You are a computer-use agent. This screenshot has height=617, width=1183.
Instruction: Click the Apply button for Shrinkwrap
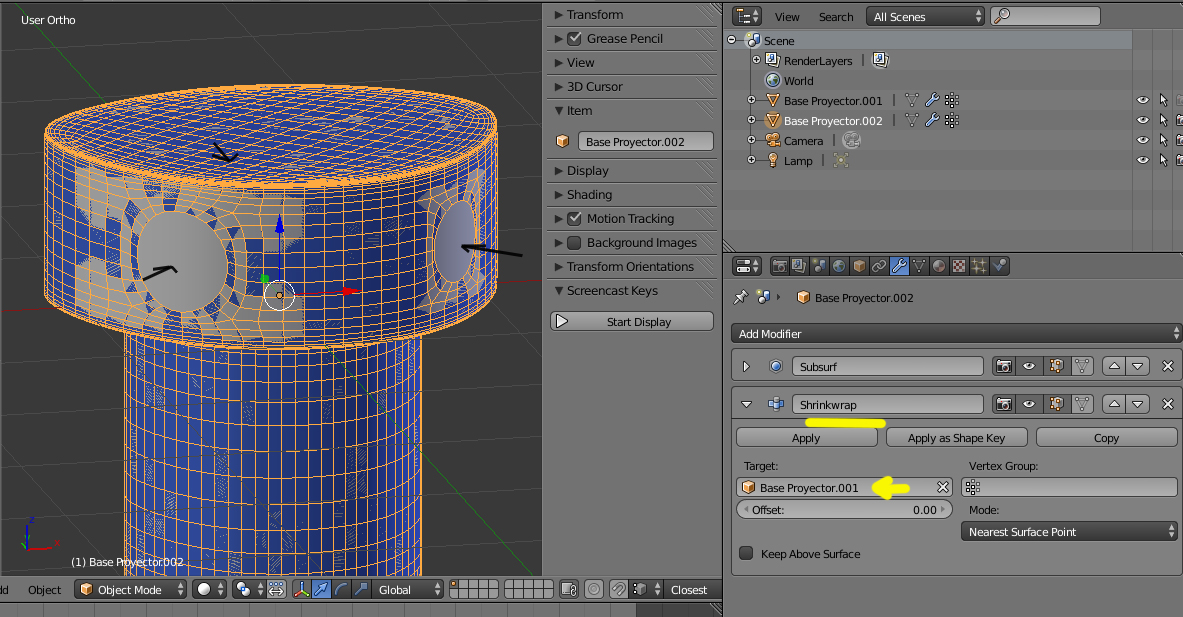pos(806,438)
